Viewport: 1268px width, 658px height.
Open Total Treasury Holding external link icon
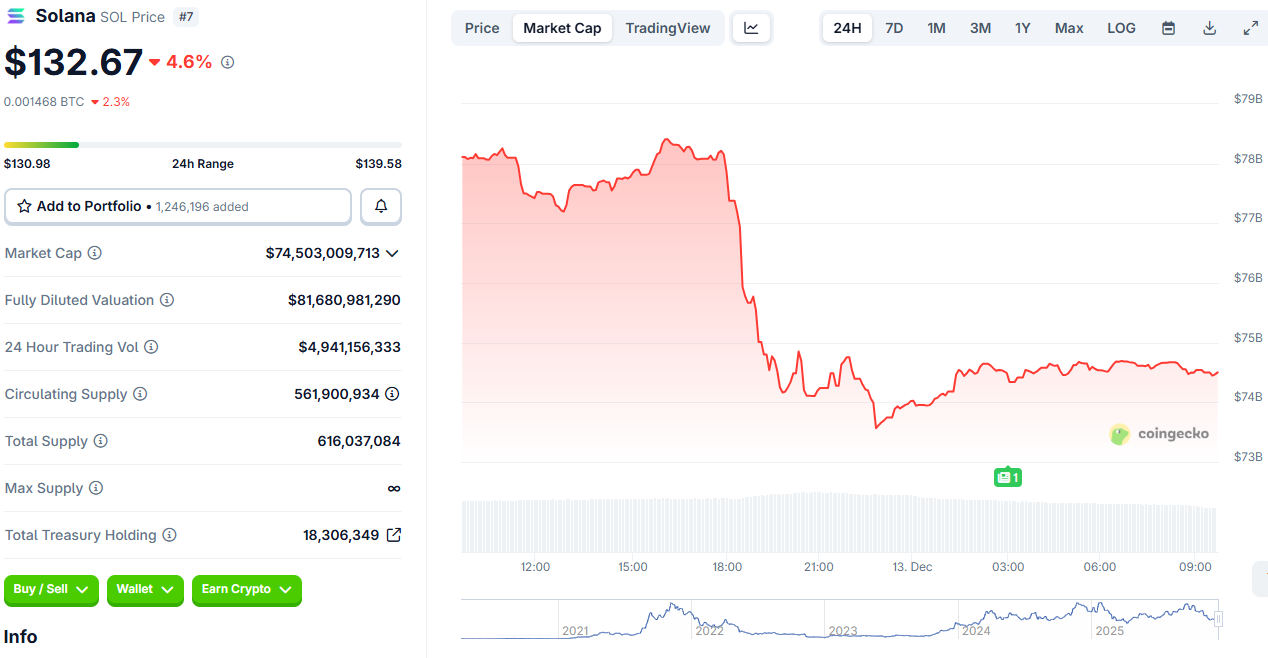[394, 535]
